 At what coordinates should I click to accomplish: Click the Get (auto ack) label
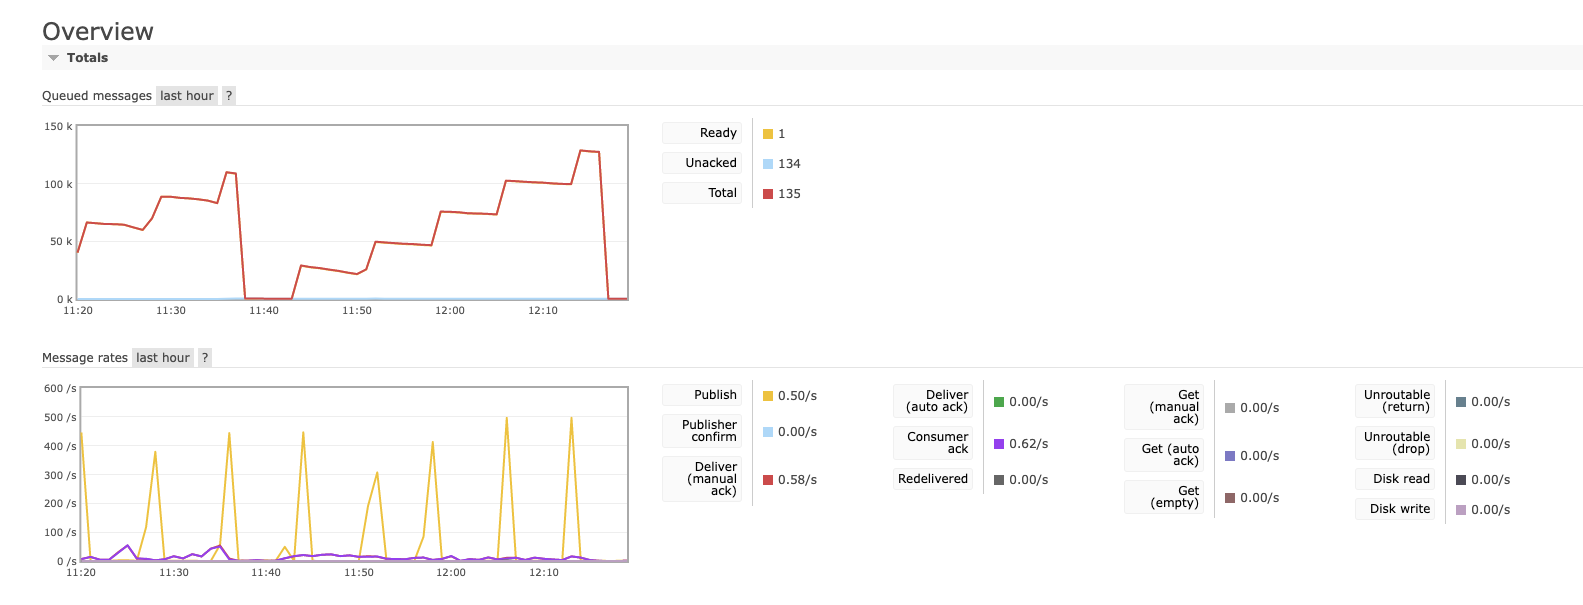point(1164,455)
